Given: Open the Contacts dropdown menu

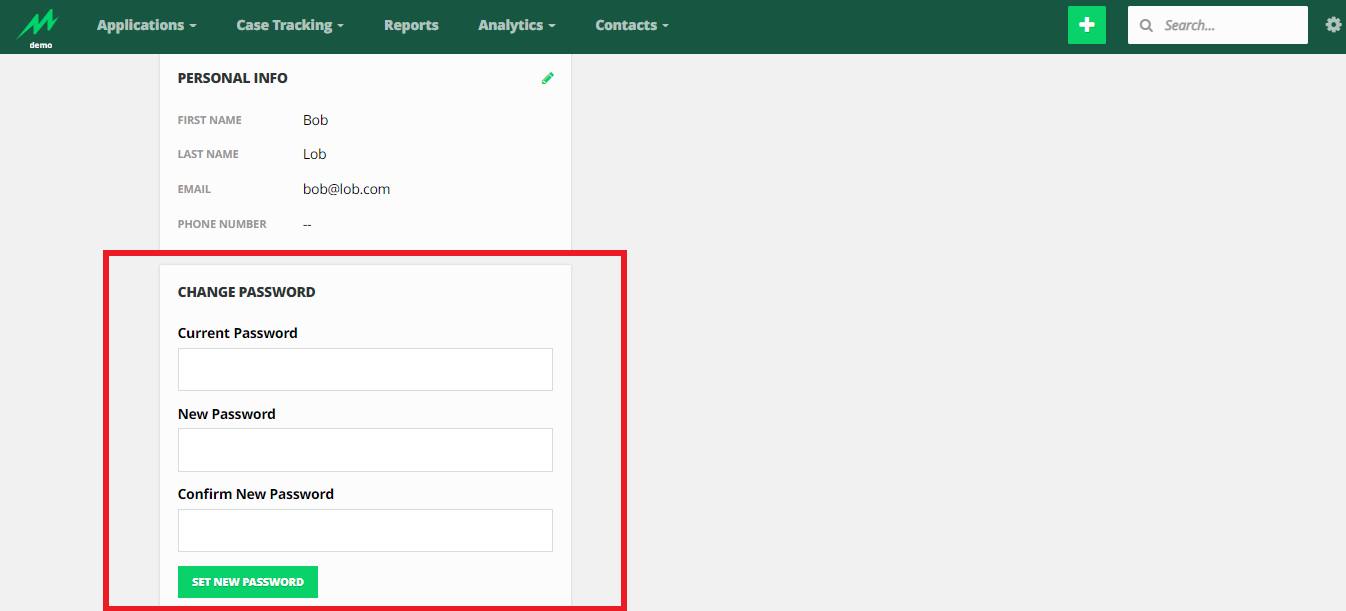Looking at the screenshot, I should point(631,25).
